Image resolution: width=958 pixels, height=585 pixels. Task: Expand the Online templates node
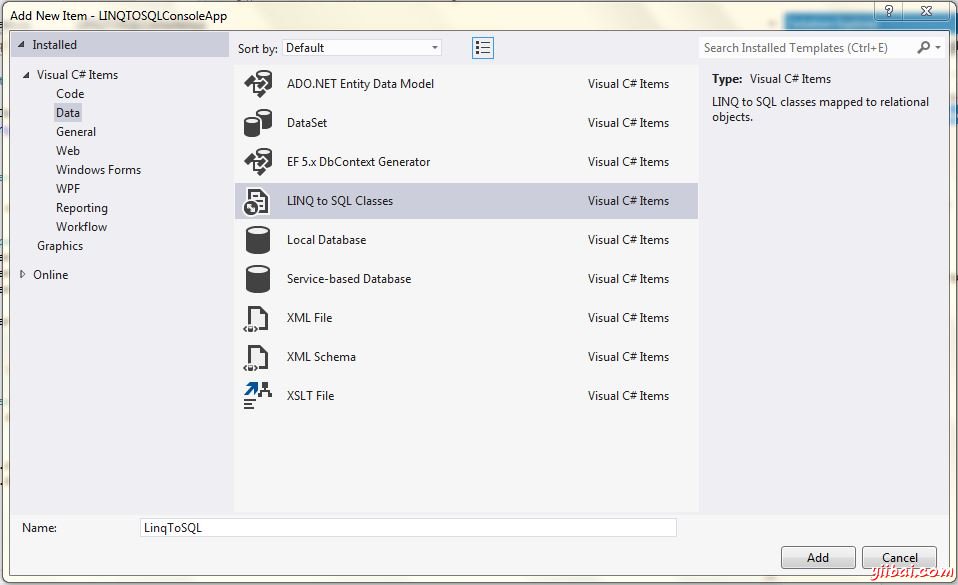click(x=23, y=275)
